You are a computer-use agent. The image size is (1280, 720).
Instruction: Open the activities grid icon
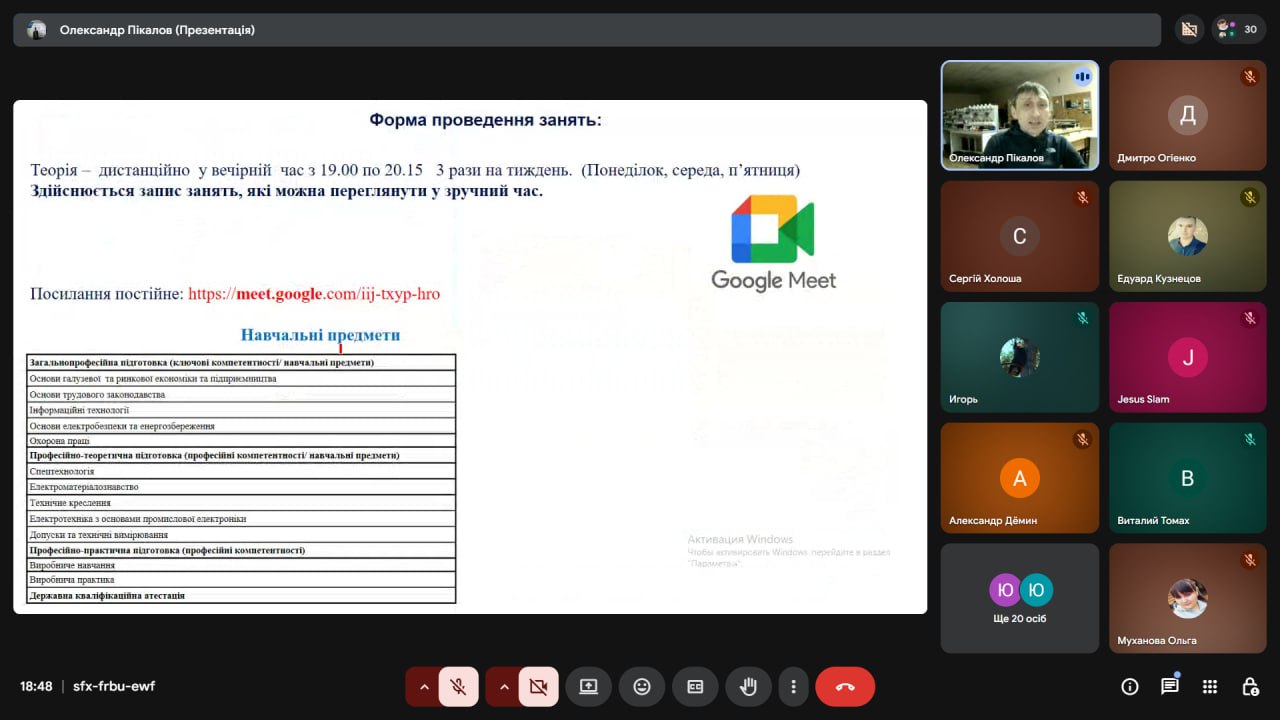(x=1210, y=687)
